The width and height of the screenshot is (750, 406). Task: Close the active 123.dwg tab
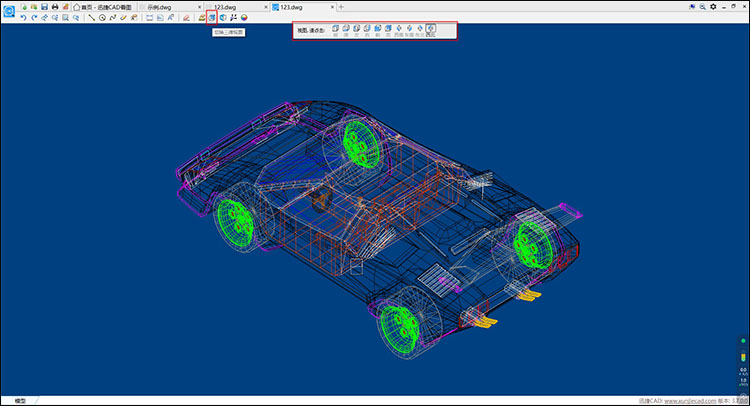coord(332,7)
